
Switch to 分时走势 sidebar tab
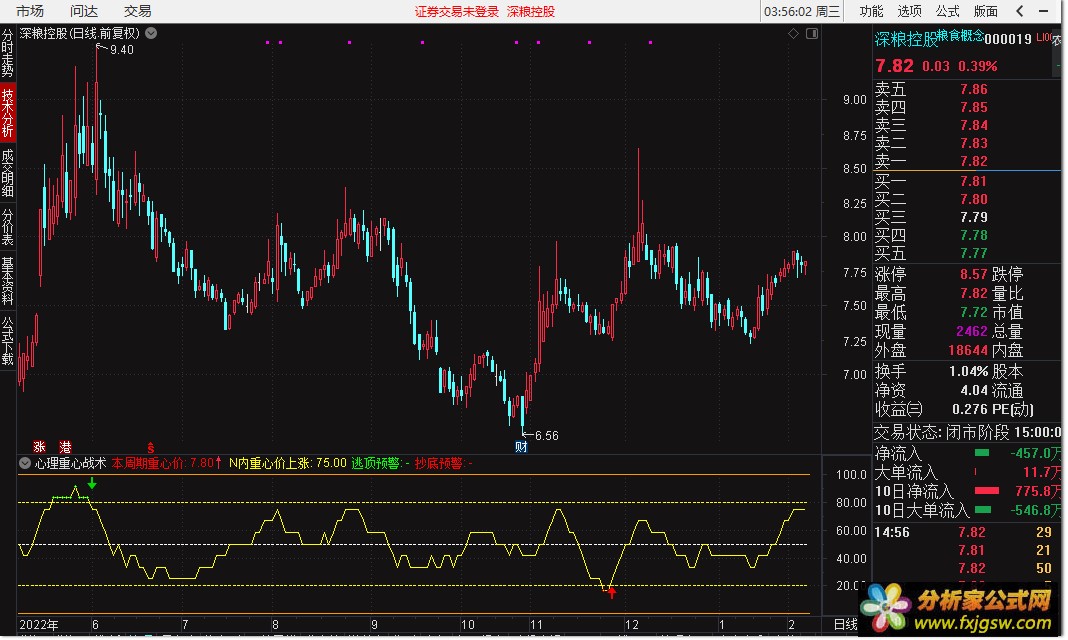pyautogui.click(x=7, y=53)
